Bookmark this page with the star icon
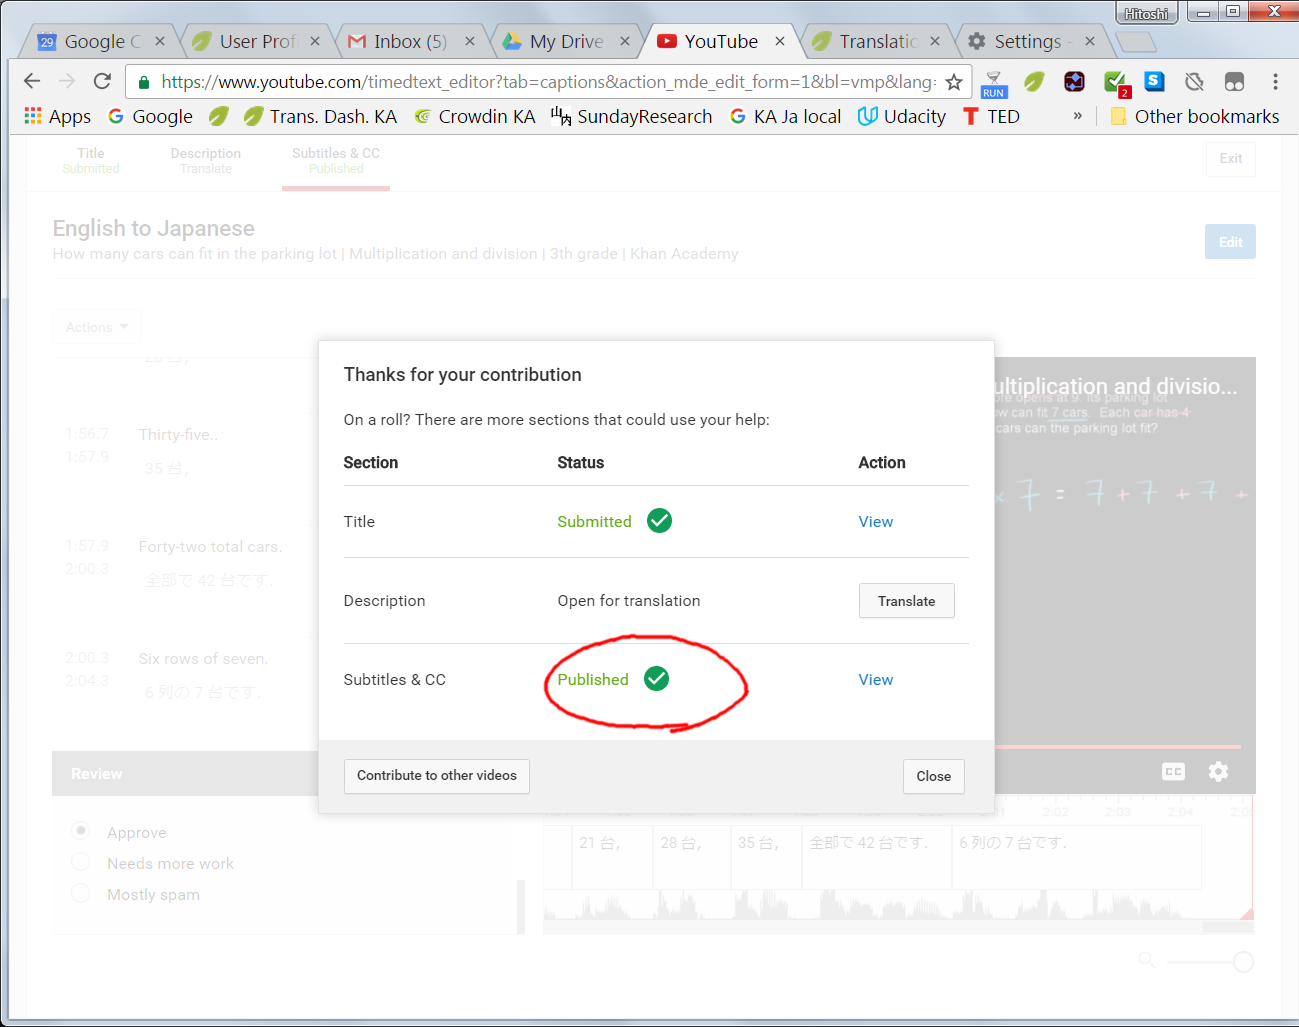1299x1027 pixels. click(954, 82)
